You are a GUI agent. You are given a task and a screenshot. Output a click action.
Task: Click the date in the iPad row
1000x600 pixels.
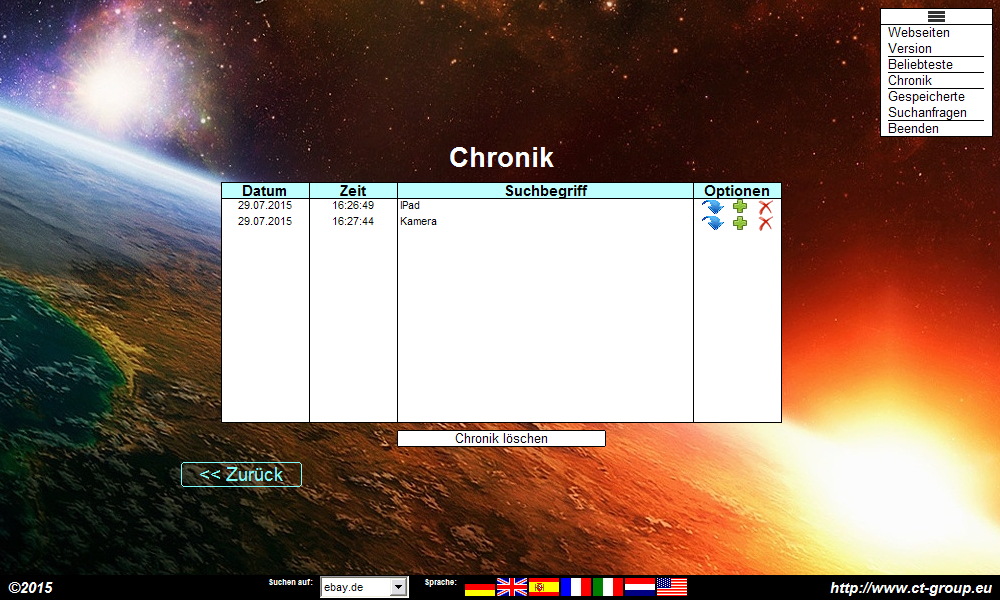265,205
